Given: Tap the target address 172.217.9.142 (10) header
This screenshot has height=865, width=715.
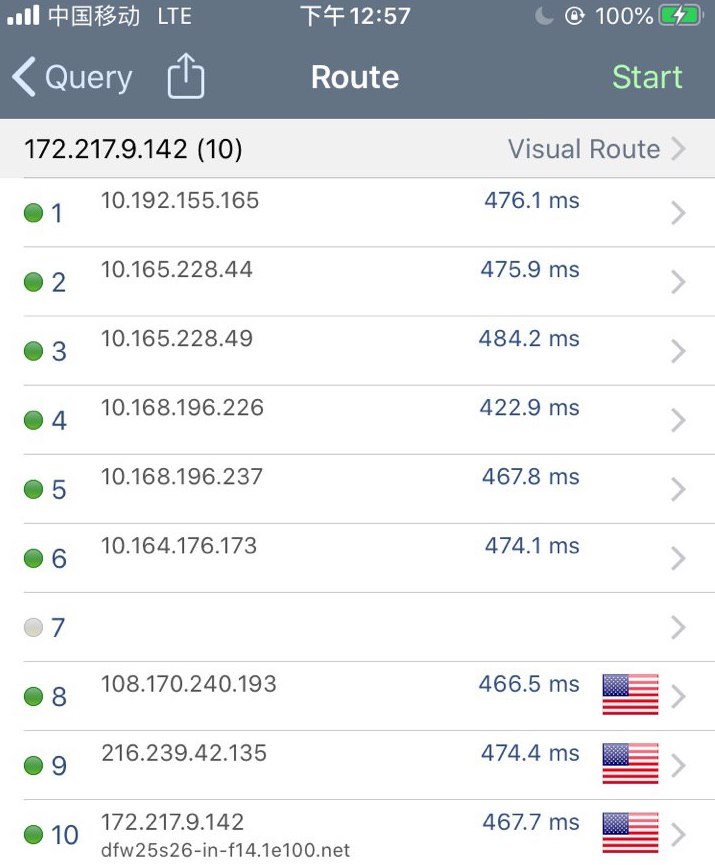Looking at the screenshot, I should coord(133,149).
